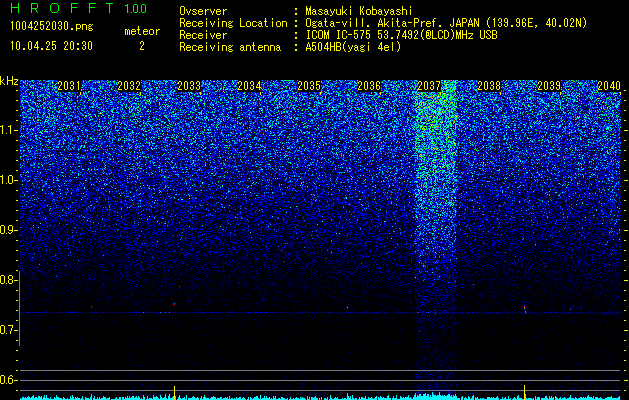Click the Ogata-vill. Akita-Pref. JAPAN location text
This screenshot has height=400, width=629.
[446, 23]
